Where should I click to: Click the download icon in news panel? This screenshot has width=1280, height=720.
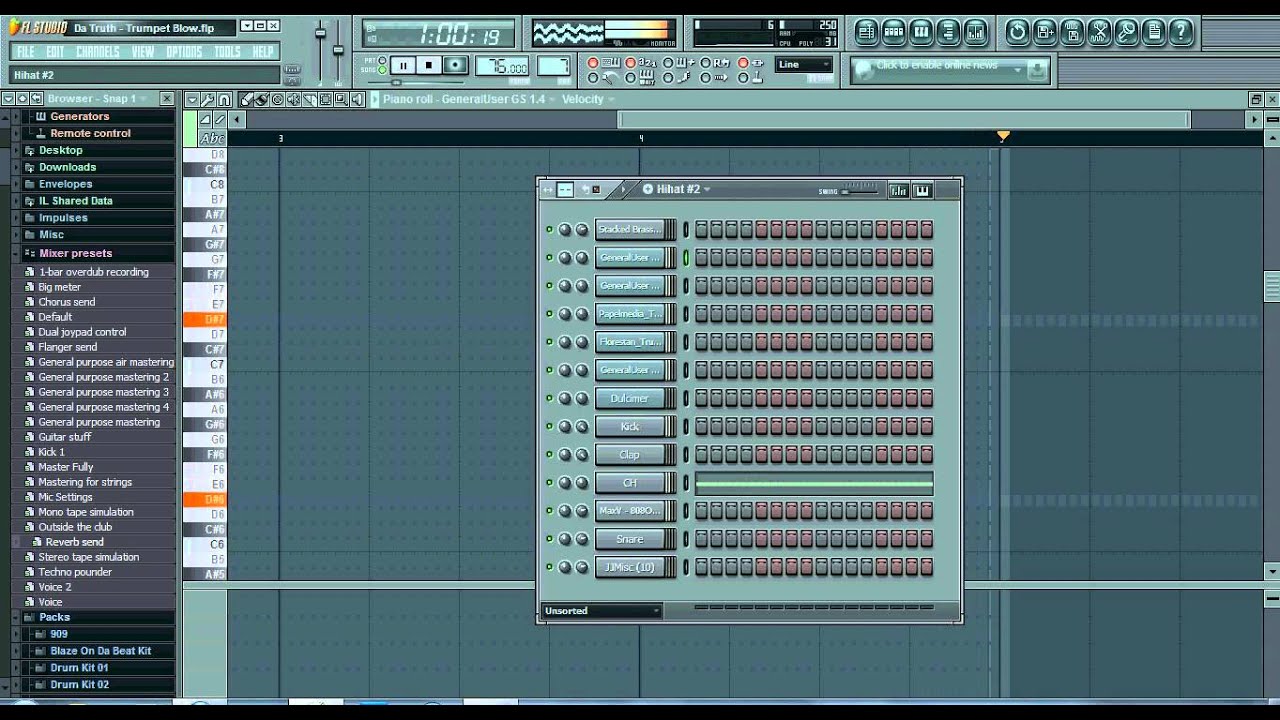point(1036,70)
